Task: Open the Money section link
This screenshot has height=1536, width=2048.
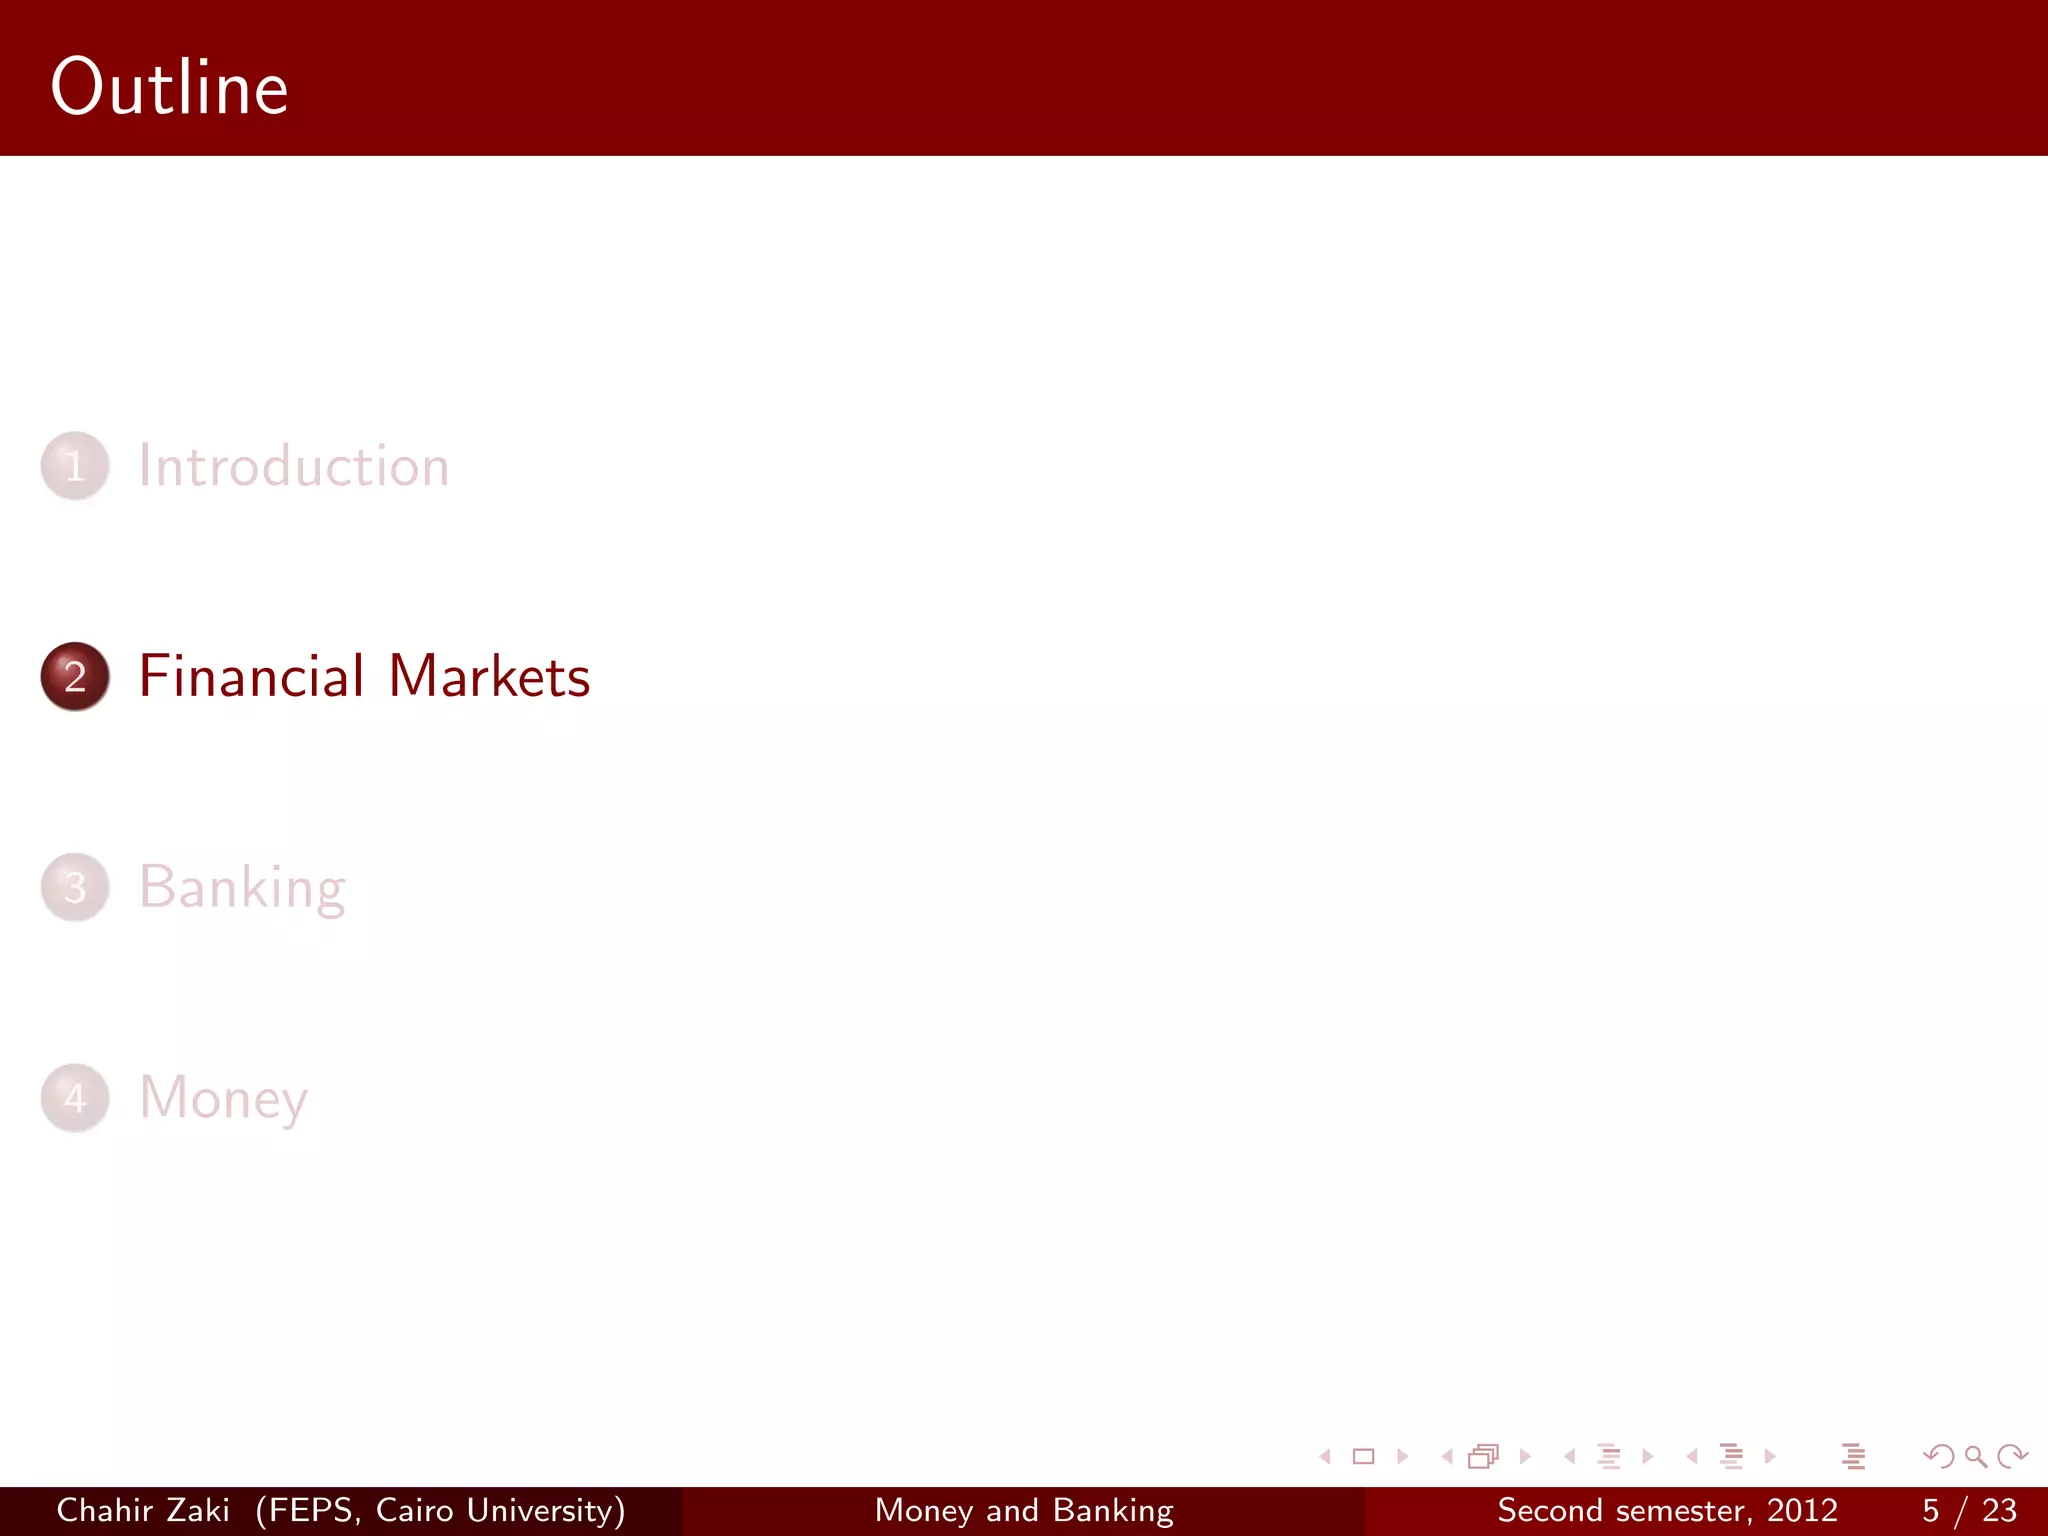Action: point(223,1098)
